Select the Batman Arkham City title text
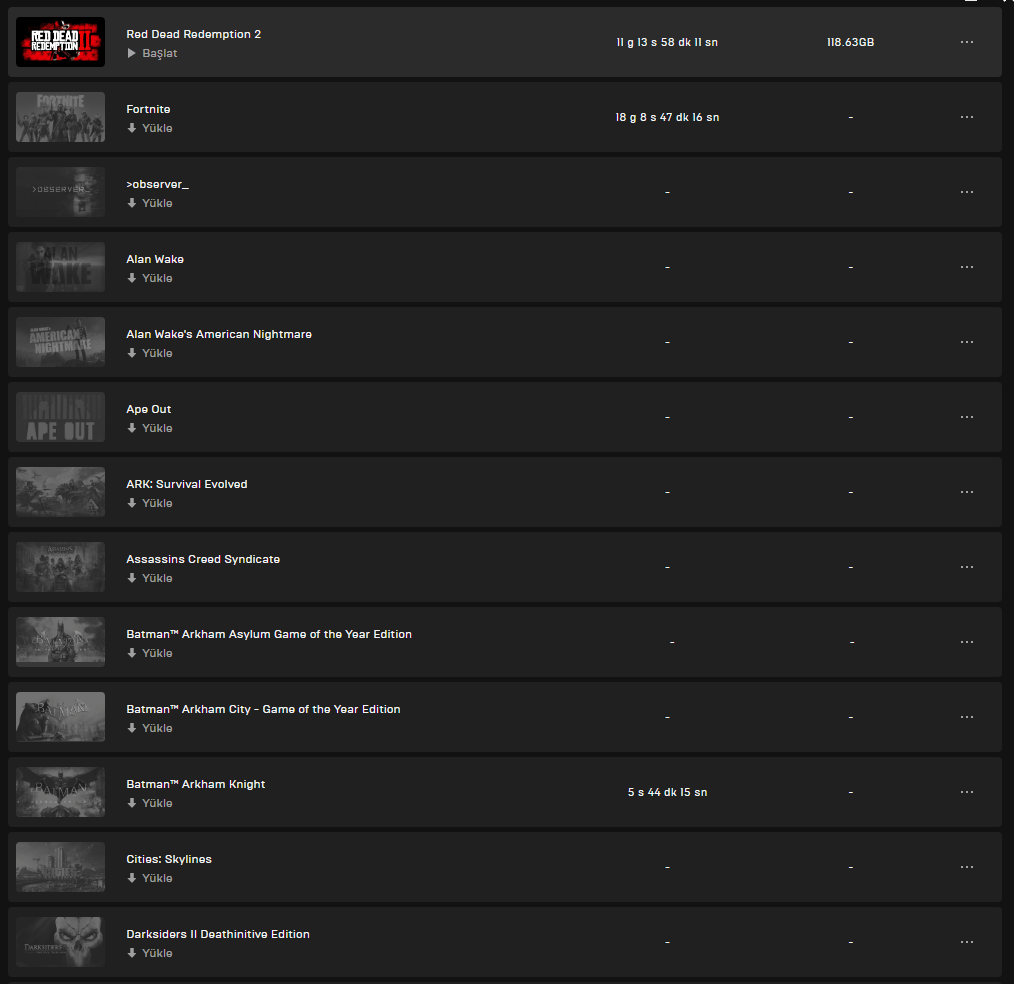 pos(263,709)
